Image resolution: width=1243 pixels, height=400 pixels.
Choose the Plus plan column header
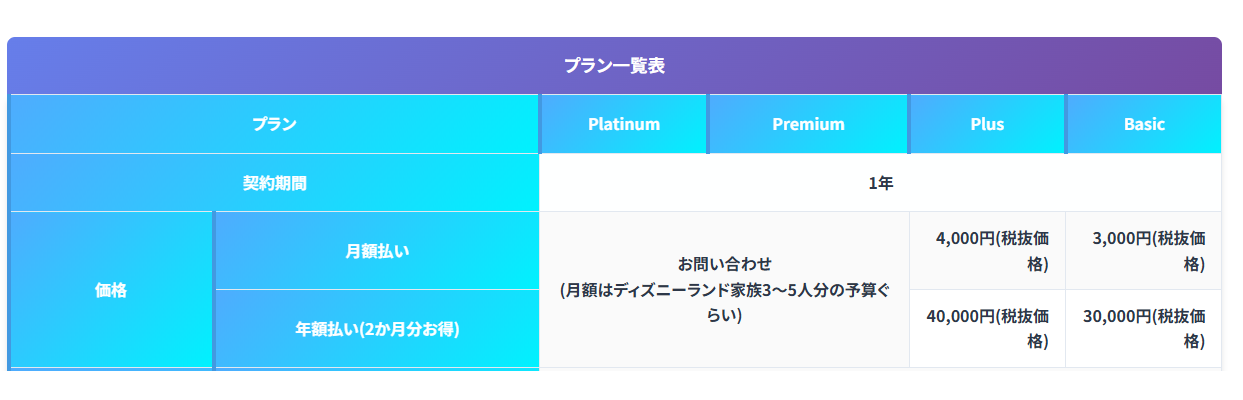pyautogui.click(x=987, y=124)
